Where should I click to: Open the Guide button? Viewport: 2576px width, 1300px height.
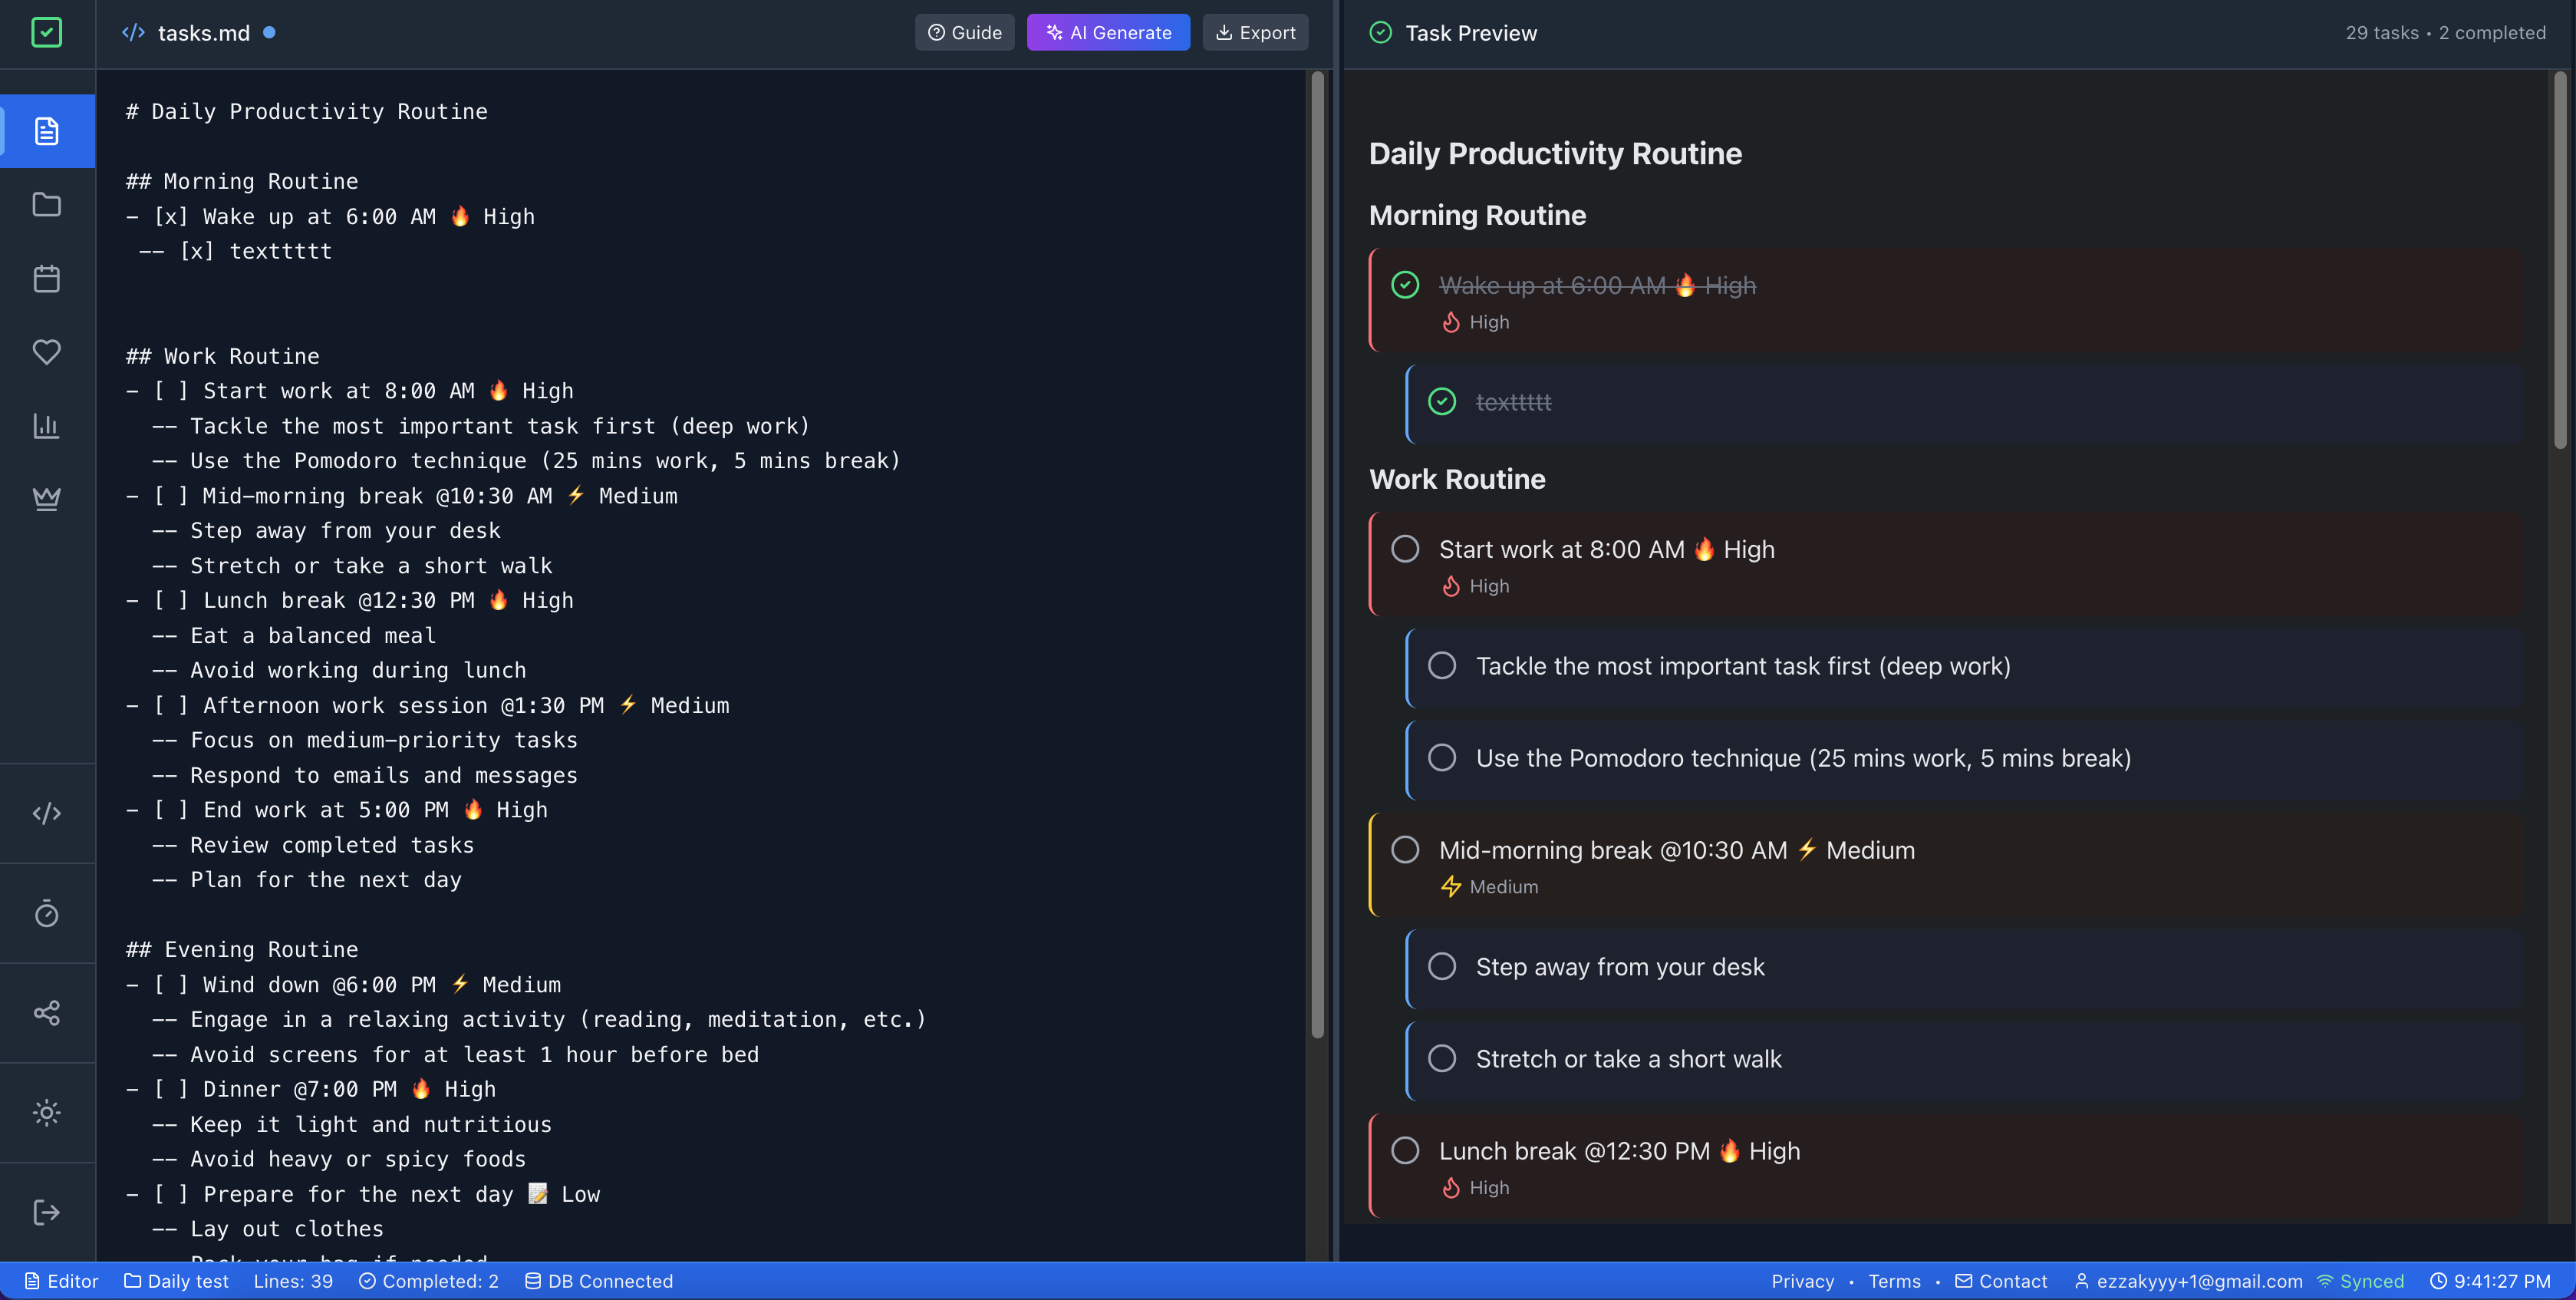coord(964,32)
